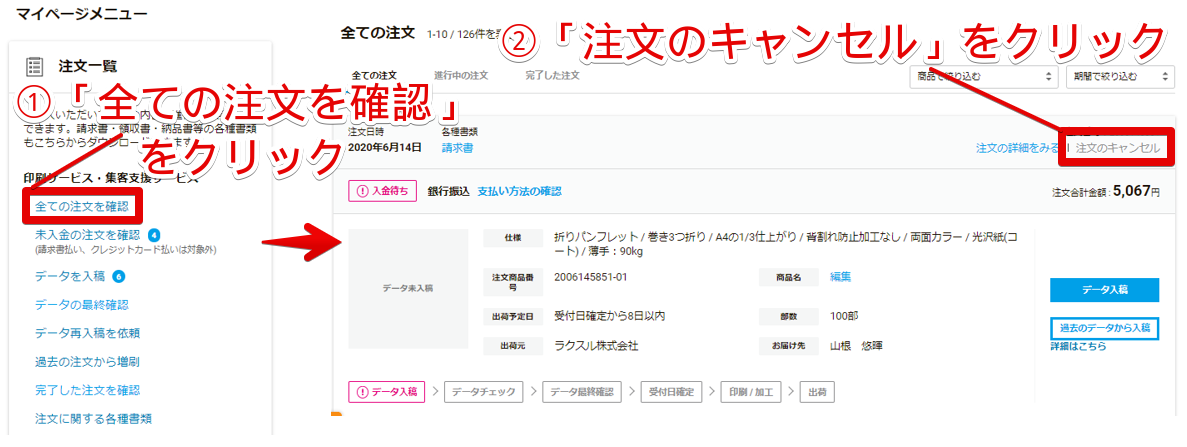Screen dimensions: 1187x447
Task: Open 注文に関する各種書類 link
Action: coord(93,418)
